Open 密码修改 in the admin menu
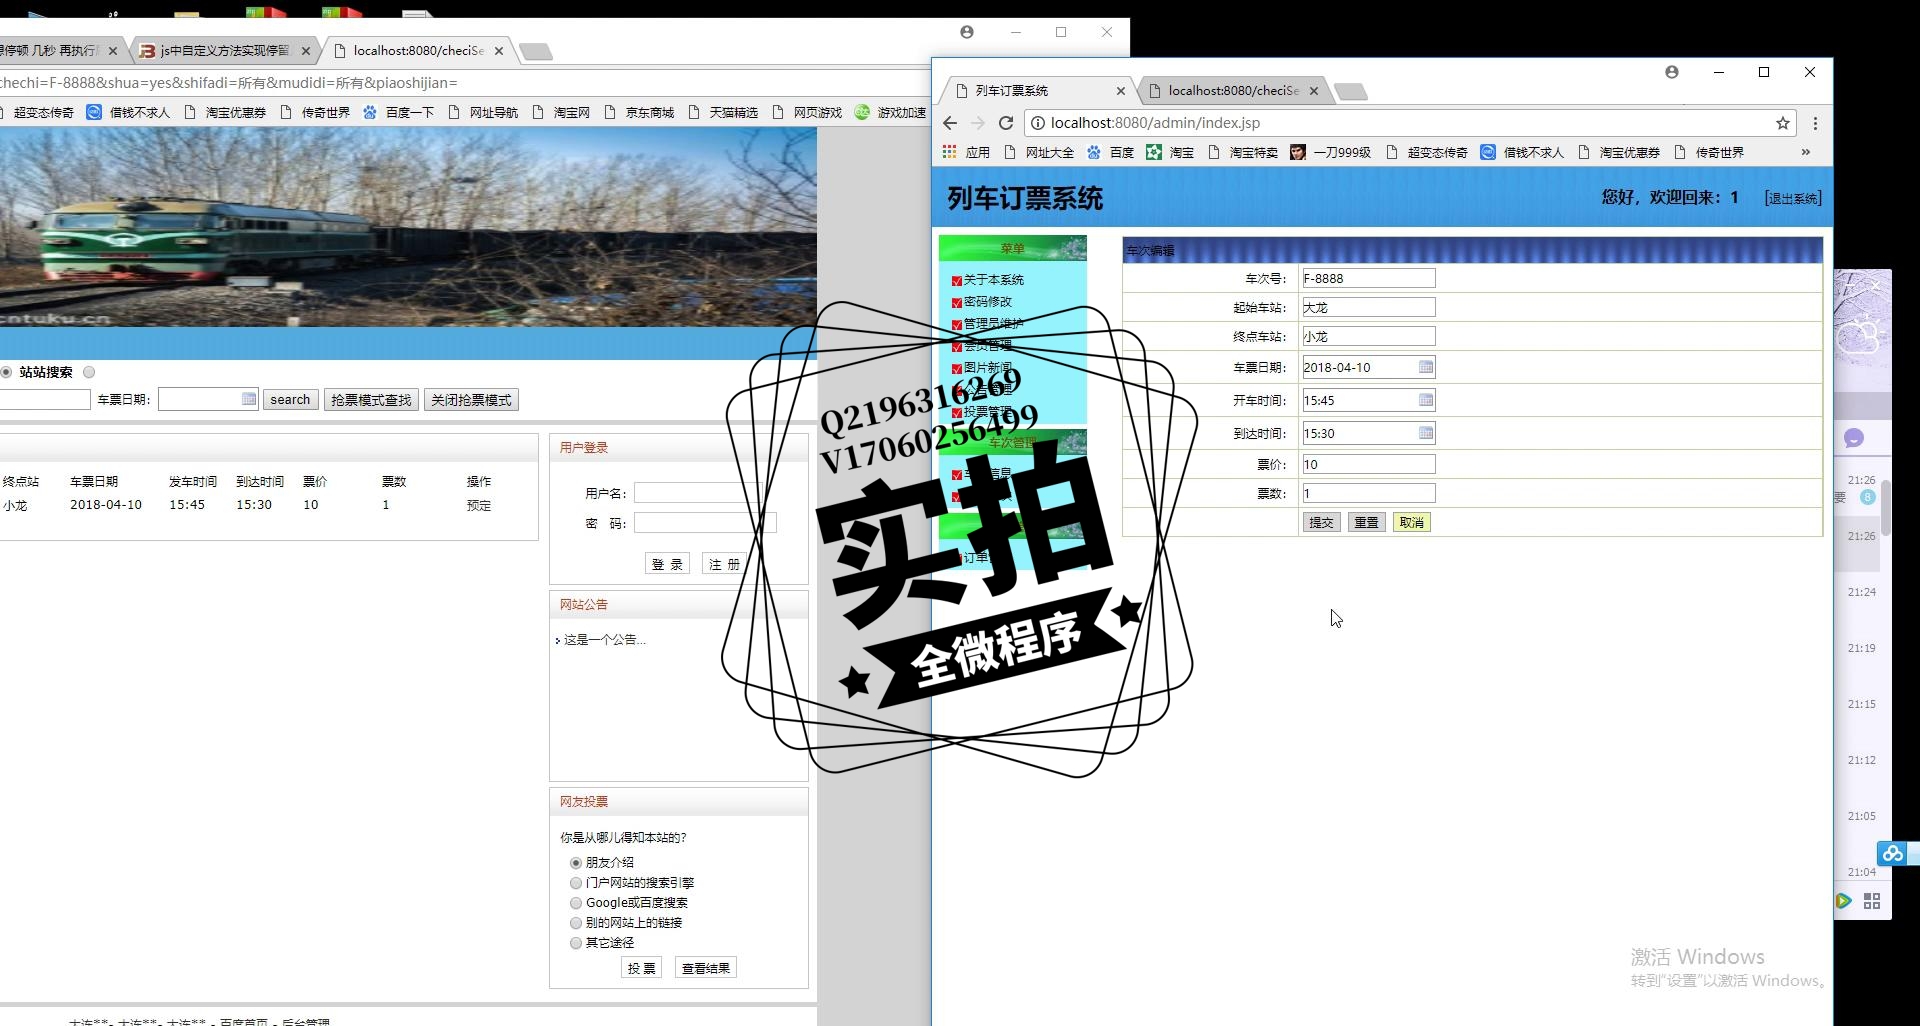This screenshot has width=1920, height=1026. click(987, 302)
